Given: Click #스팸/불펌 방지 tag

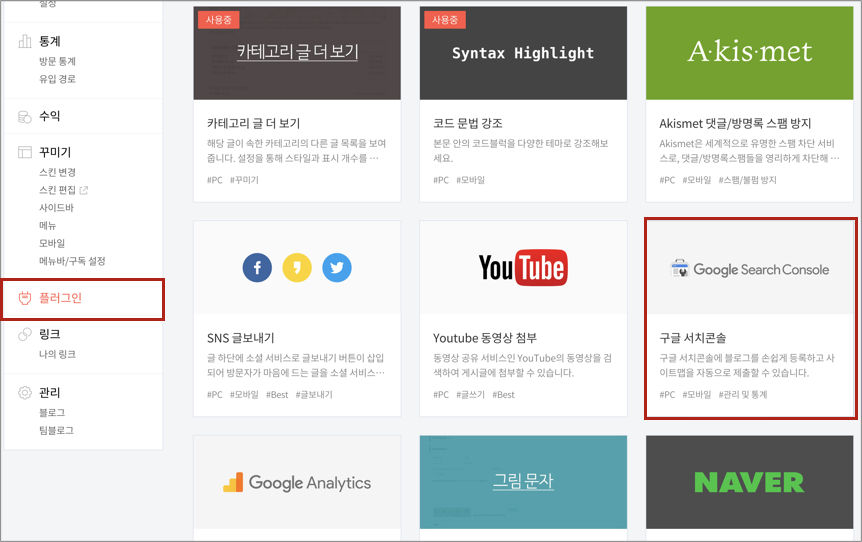Looking at the screenshot, I should [748, 180].
